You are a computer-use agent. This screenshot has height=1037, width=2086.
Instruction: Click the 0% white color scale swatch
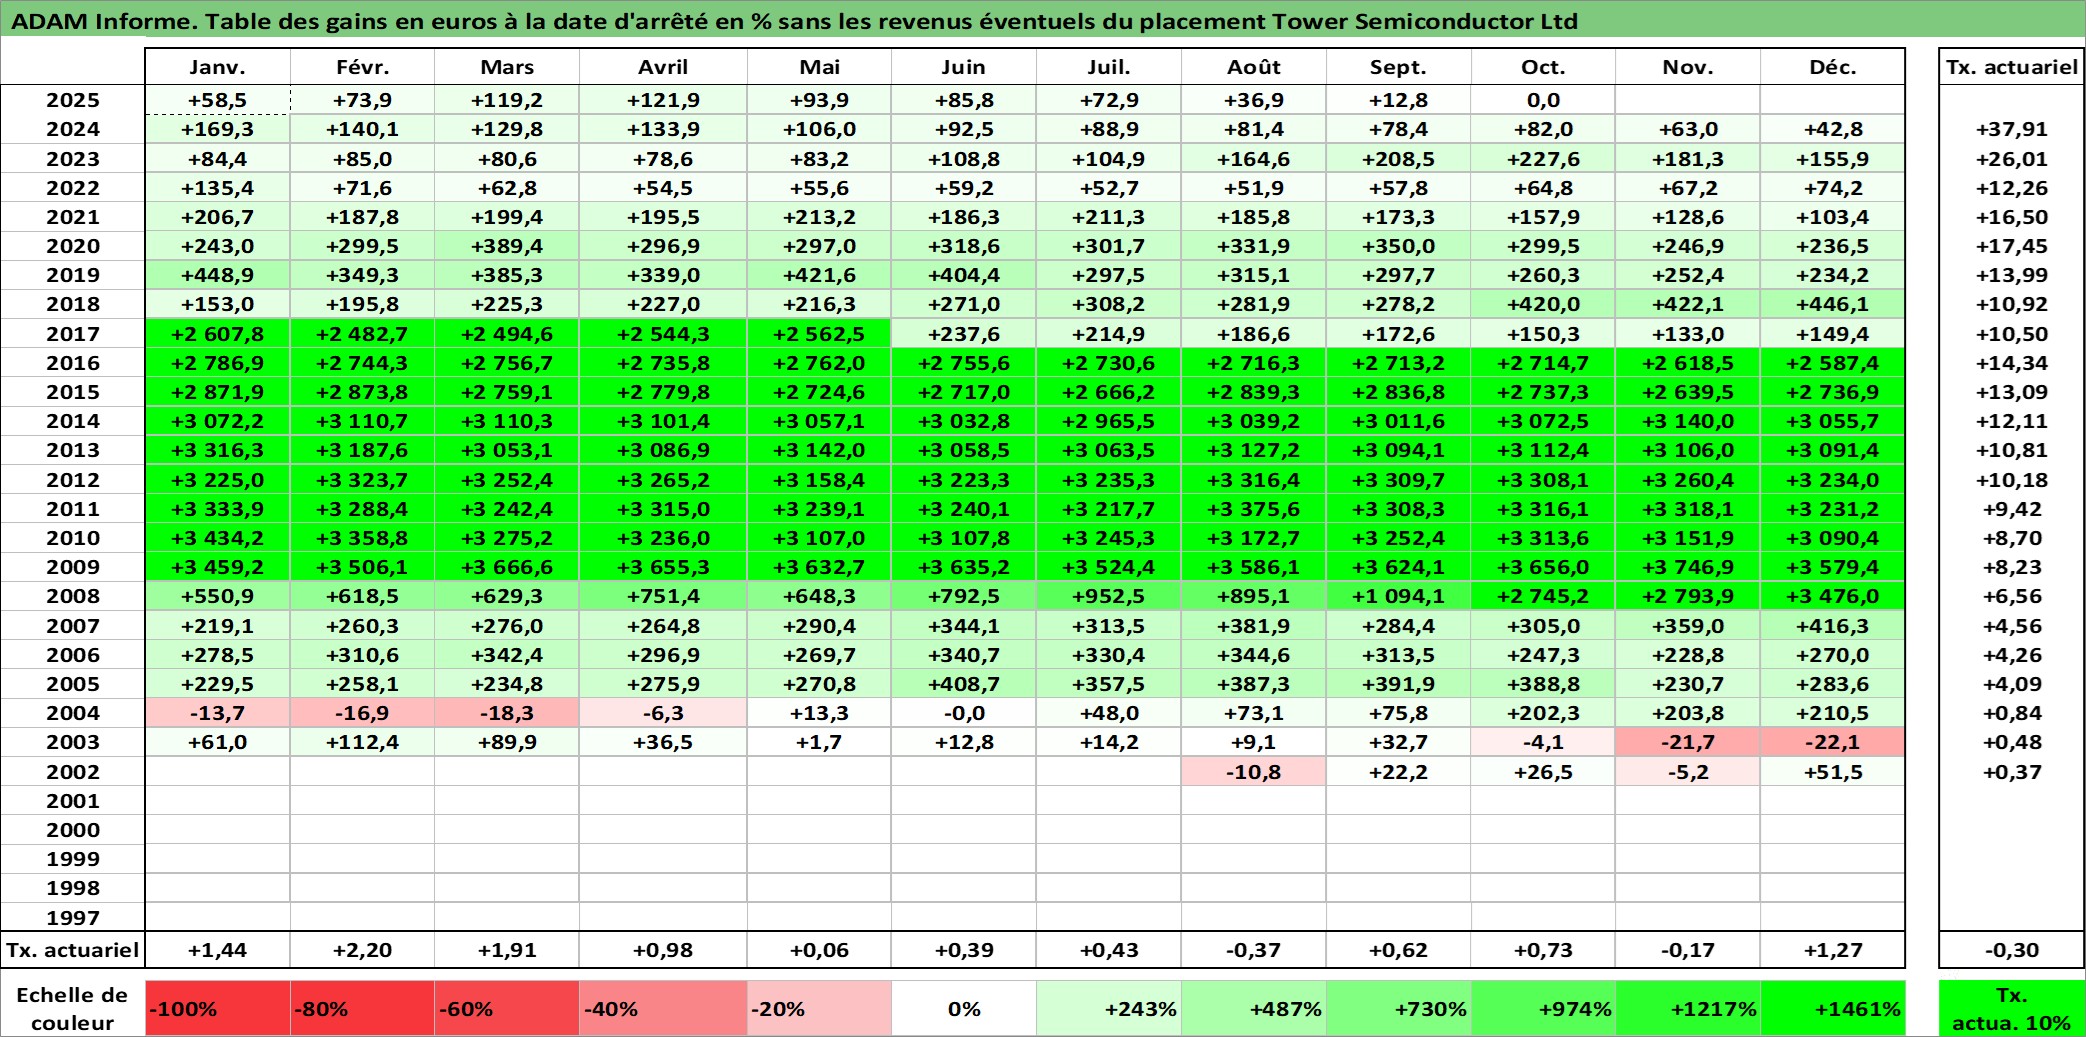click(964, 1008)
